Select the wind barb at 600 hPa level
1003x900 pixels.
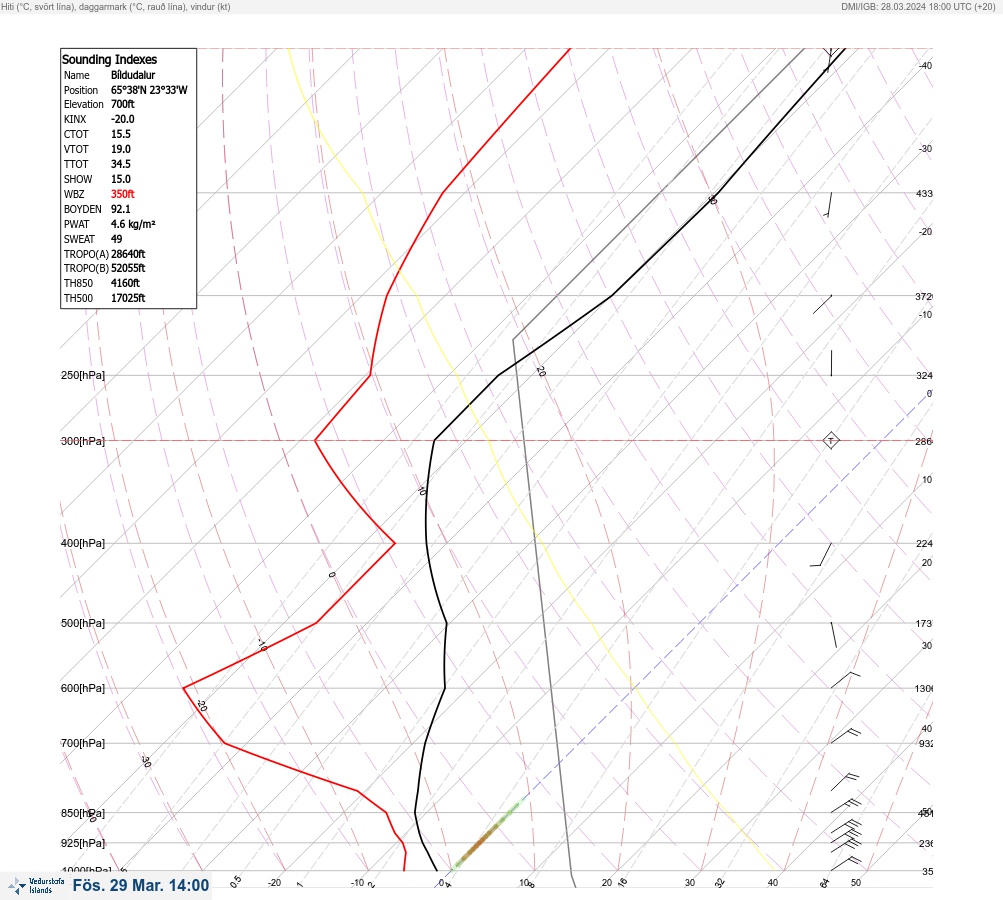pyautogui.click(x=845, y=680)
